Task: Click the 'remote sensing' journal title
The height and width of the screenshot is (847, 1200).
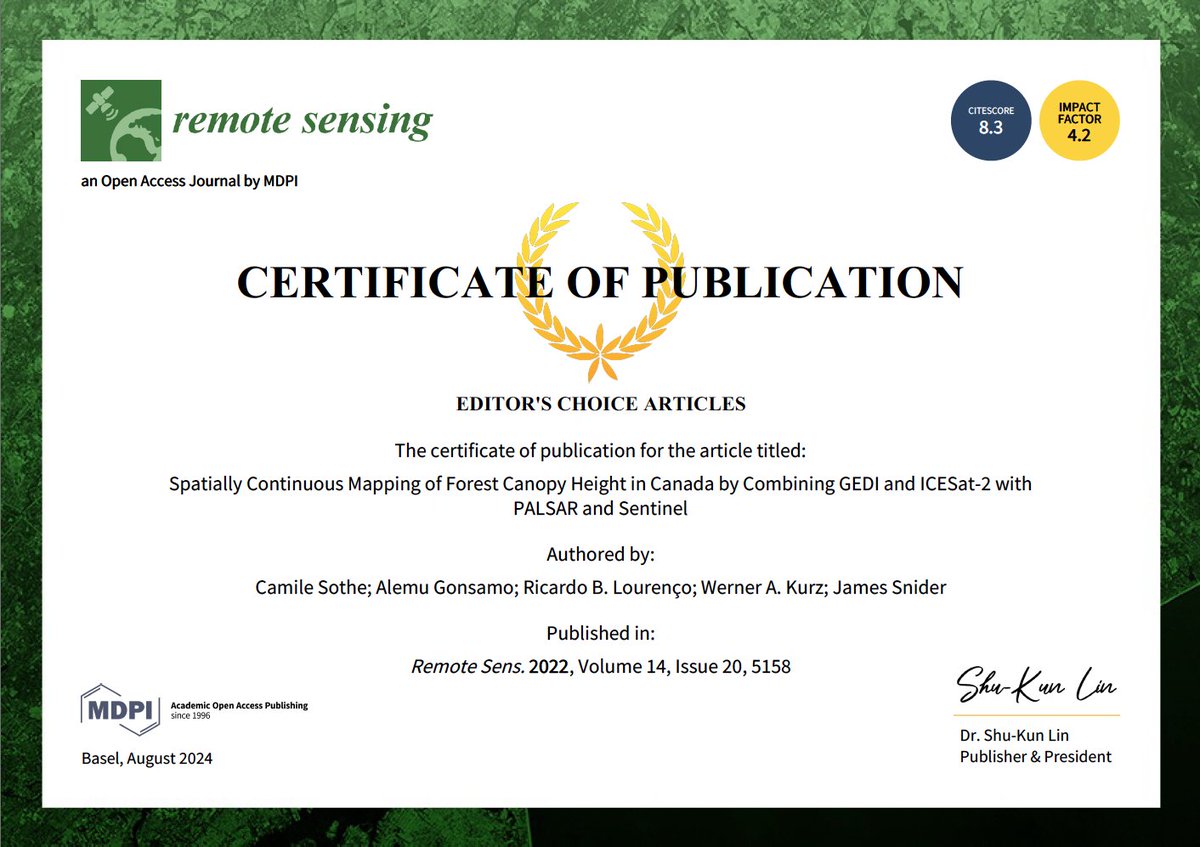Action: point(302,120)
